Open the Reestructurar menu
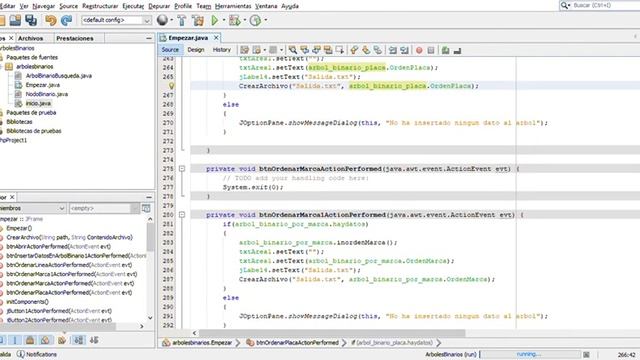640x360 pixels. pos(100,6)
